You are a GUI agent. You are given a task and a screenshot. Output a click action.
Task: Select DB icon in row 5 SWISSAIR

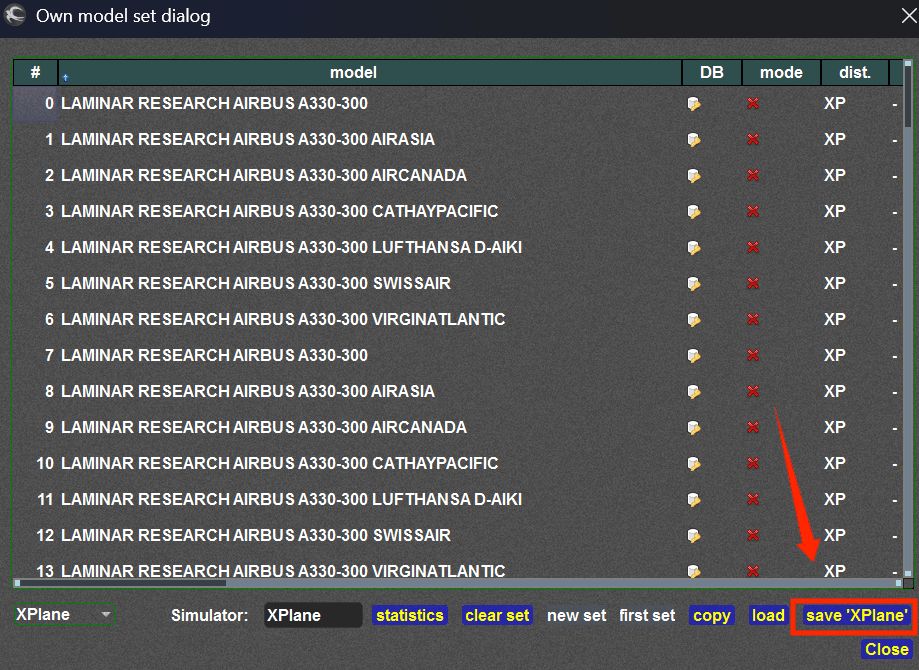pyautogui.click(x=694, y=284)
